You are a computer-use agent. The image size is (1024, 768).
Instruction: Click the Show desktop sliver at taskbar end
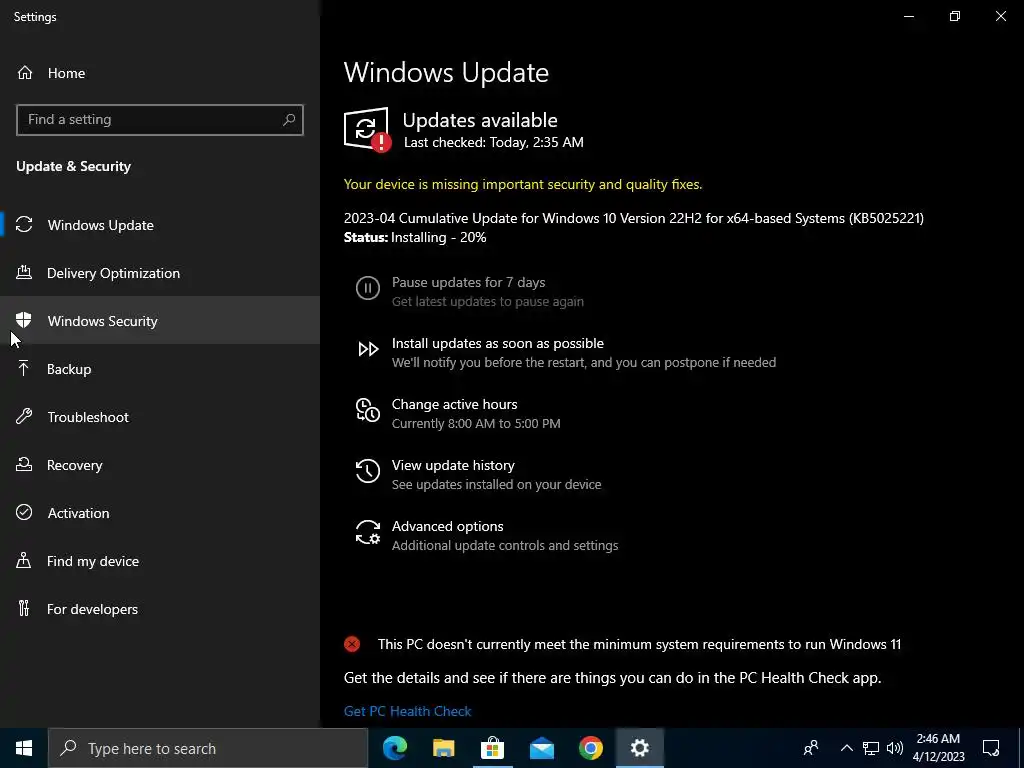click(1021, 748)
